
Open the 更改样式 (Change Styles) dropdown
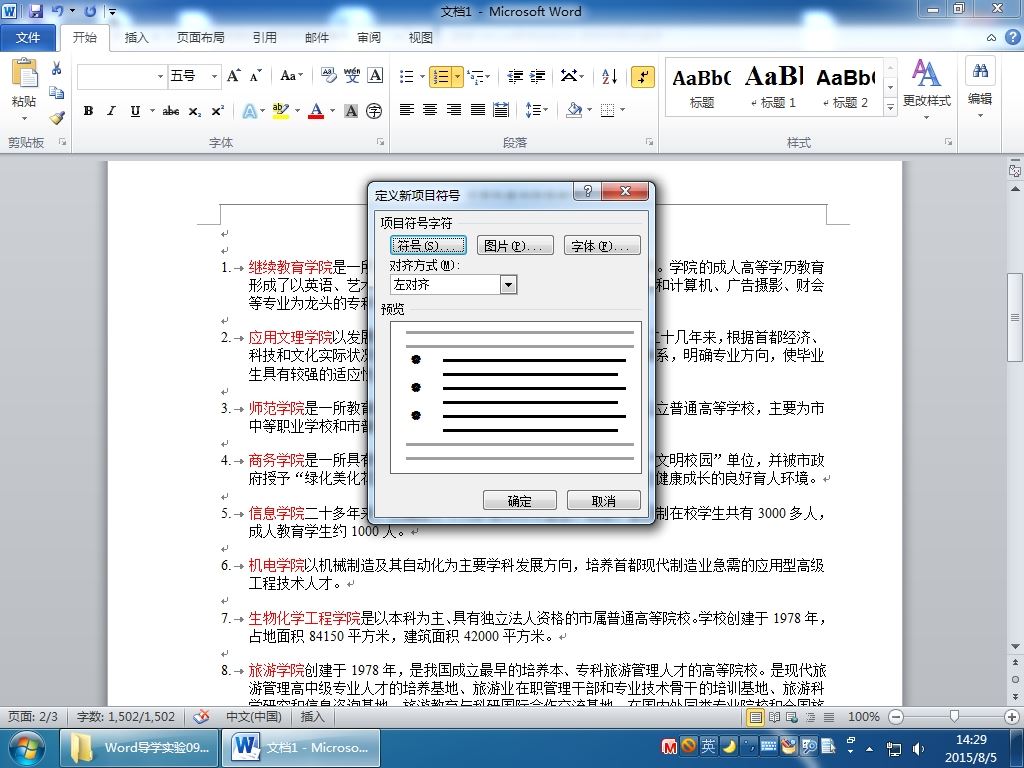coord(926,90)
